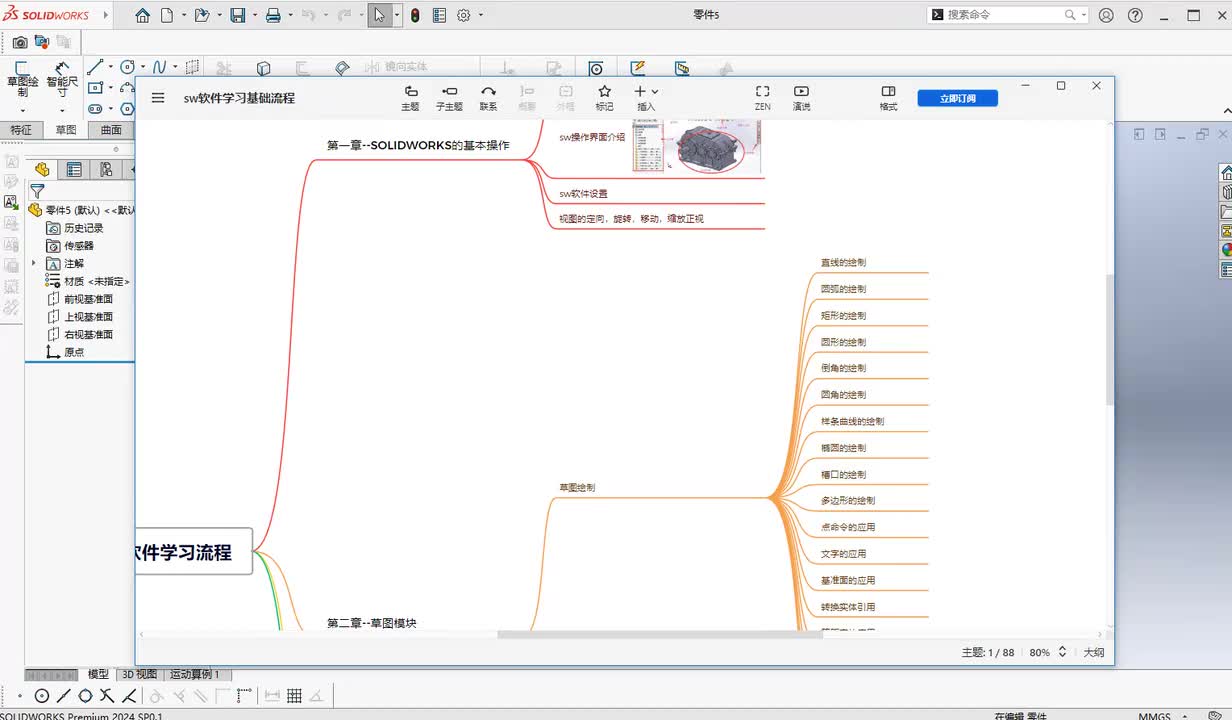Open the PropertyManager tab icon
Screen dimensions: 1232x720
click(74, 170)
